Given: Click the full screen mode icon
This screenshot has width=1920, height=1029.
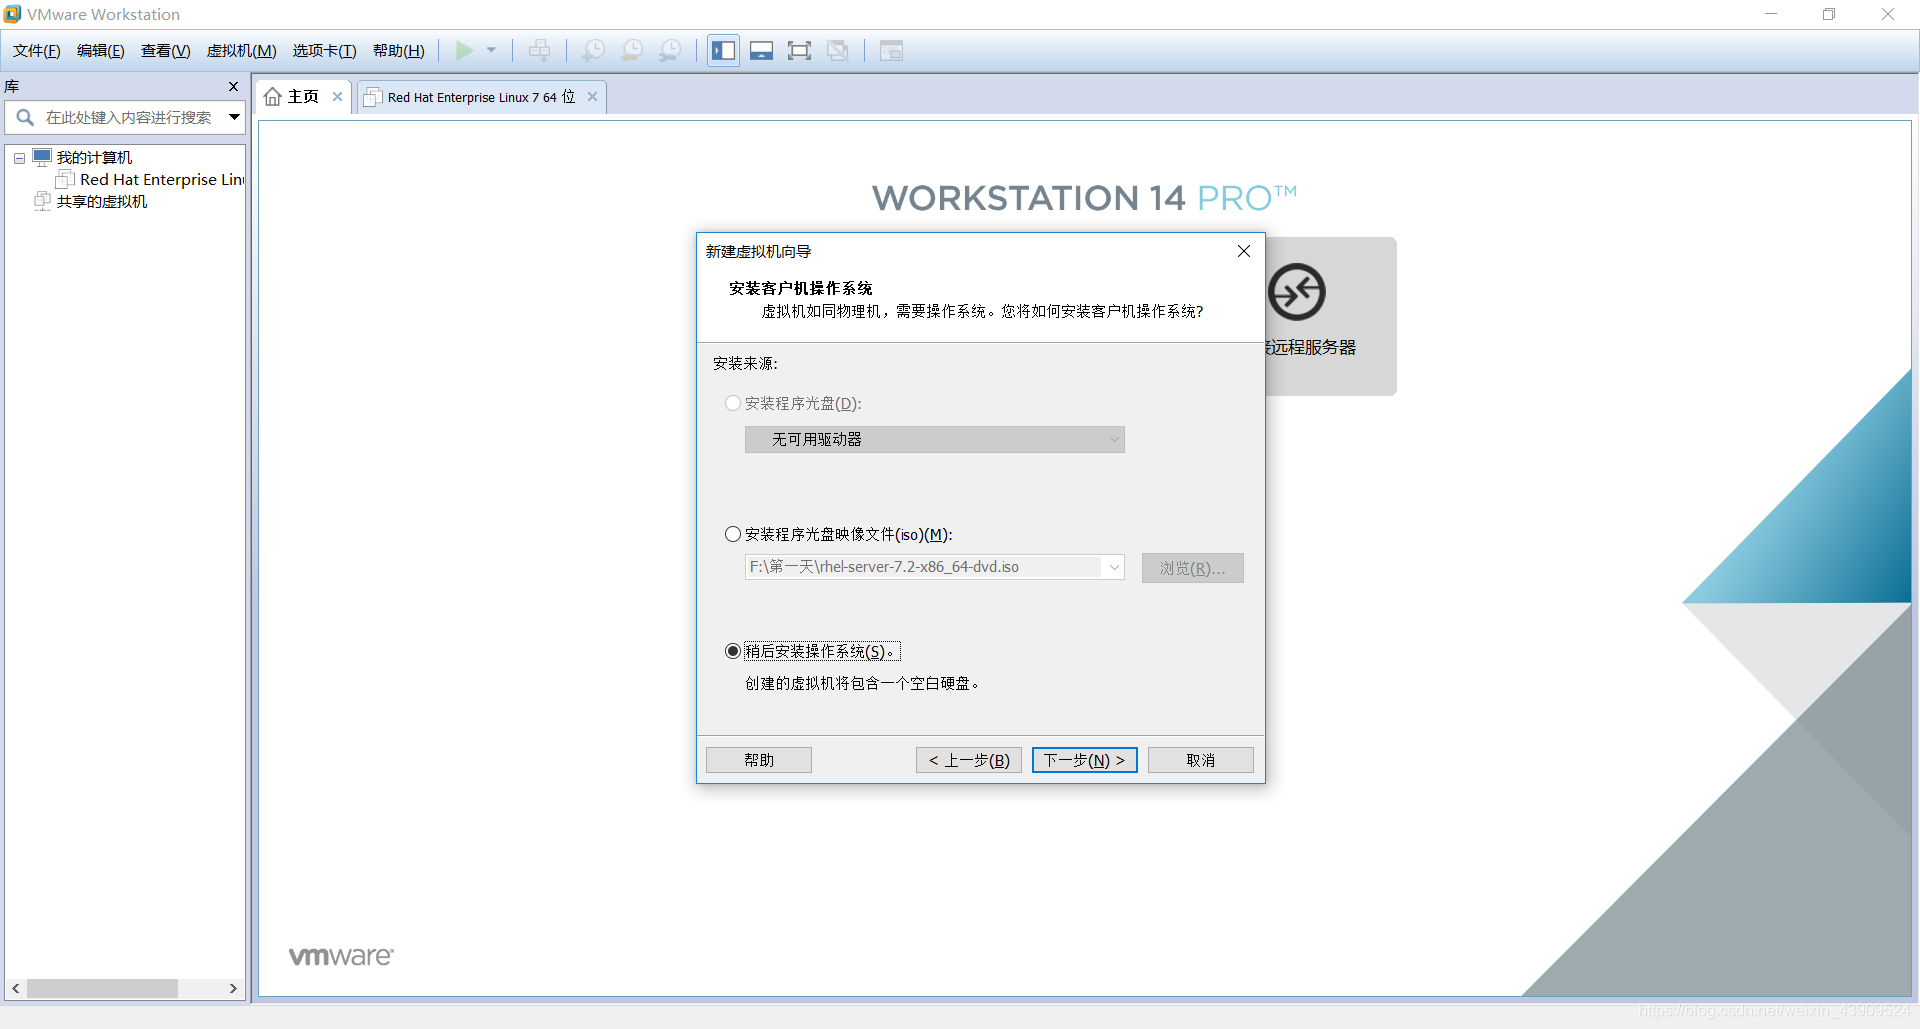Looking at the screenshot, I should [x=799, y=50].
